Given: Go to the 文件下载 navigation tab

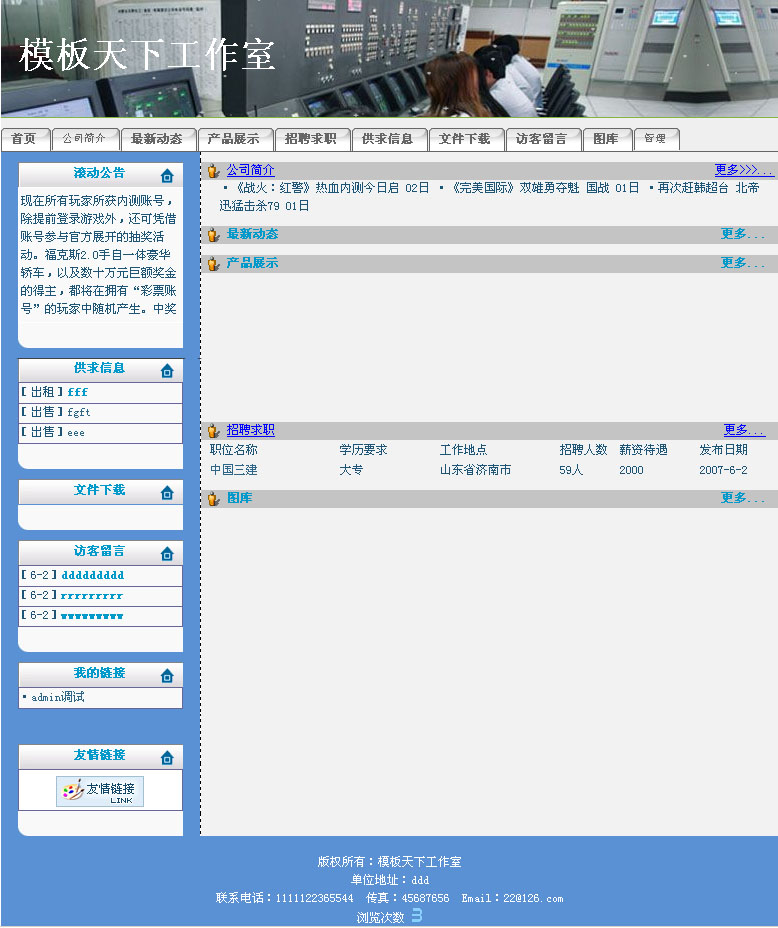Looking at the screenshot, I should tap(464, 139).
